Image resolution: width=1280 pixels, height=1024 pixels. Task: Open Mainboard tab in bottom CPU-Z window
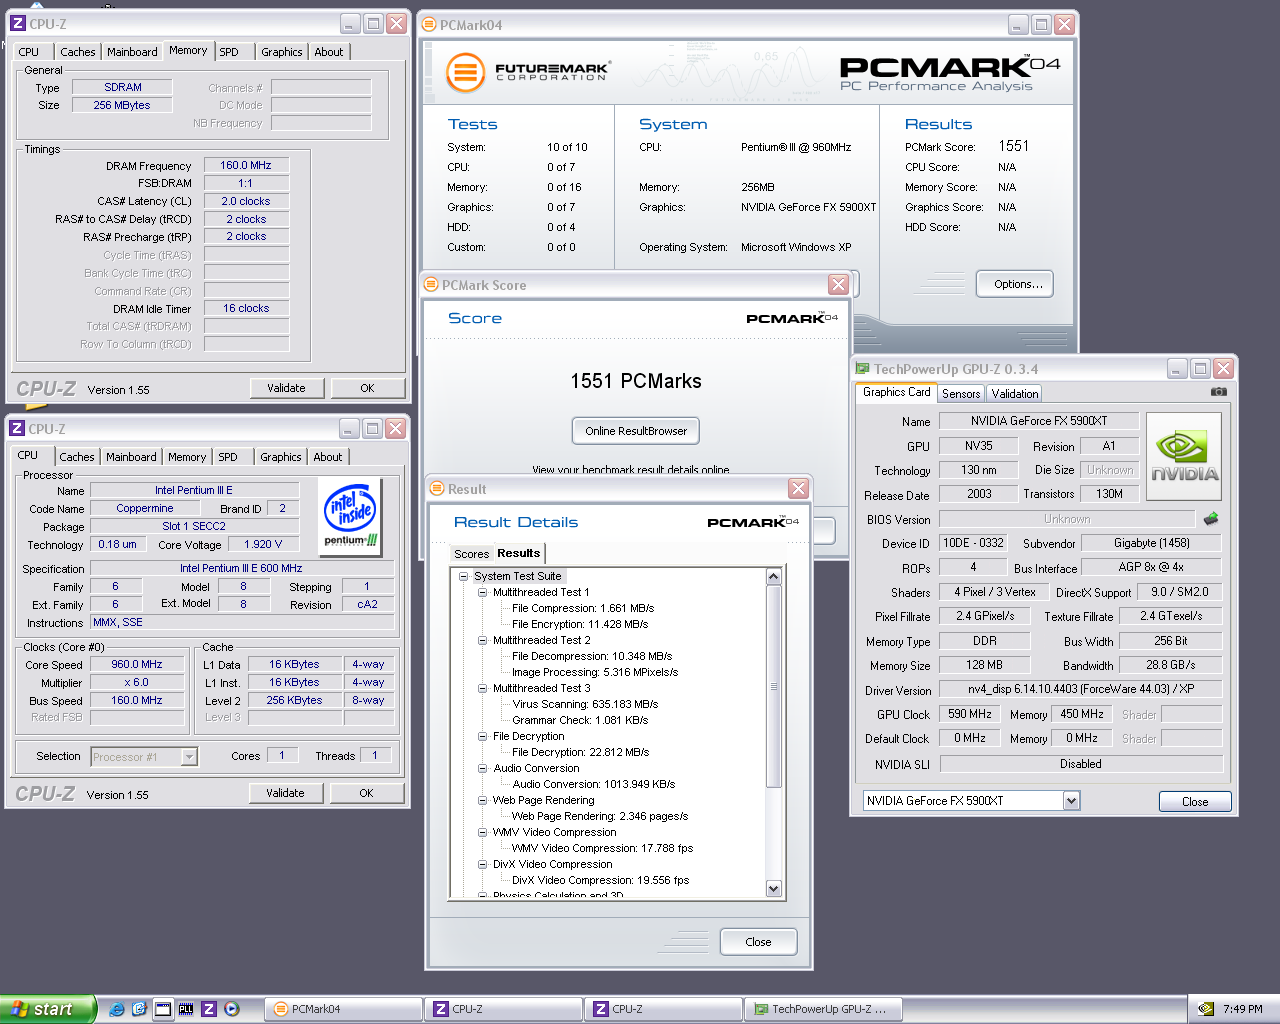[x=131, y=457]
